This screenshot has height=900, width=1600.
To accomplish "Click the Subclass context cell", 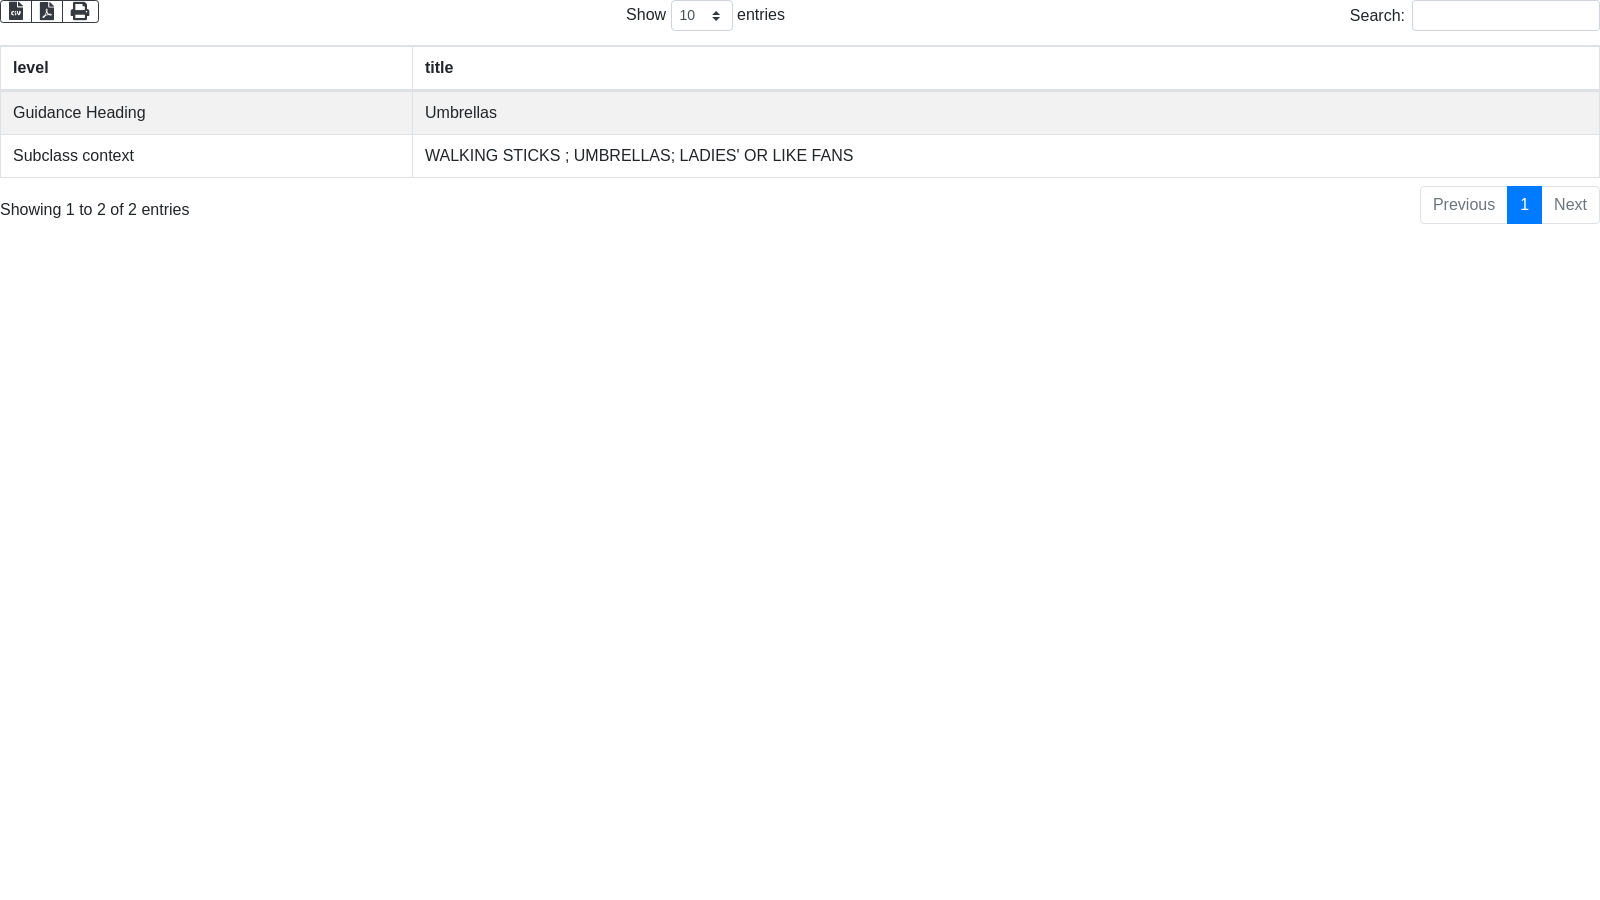I will point(73,156).
